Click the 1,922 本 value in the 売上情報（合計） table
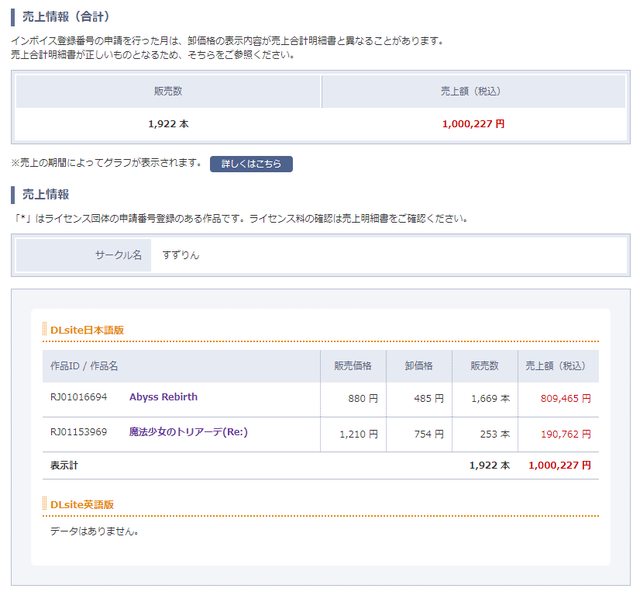640x592 pixels. pyautogui.click(x=169, y=124)
